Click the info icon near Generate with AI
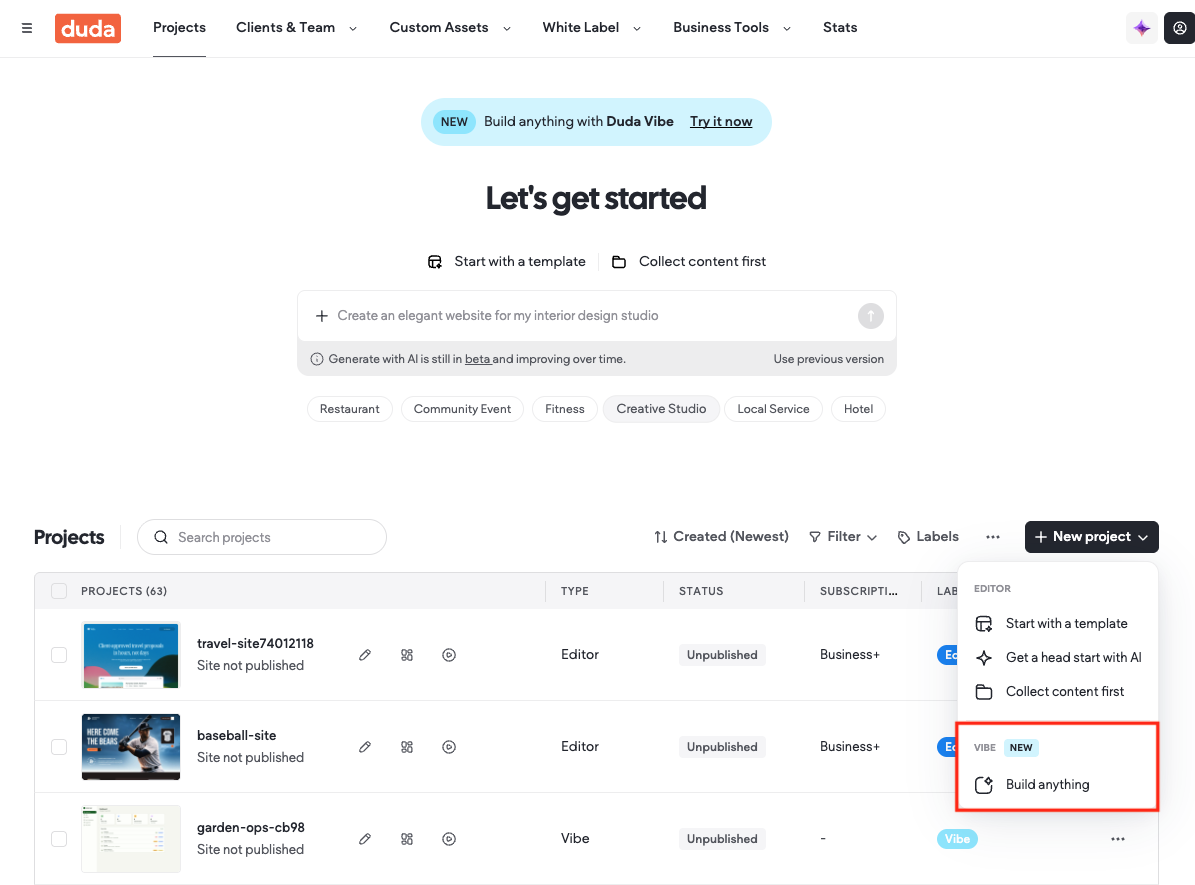The image size is (1195, 885). (x=316, y=359)
